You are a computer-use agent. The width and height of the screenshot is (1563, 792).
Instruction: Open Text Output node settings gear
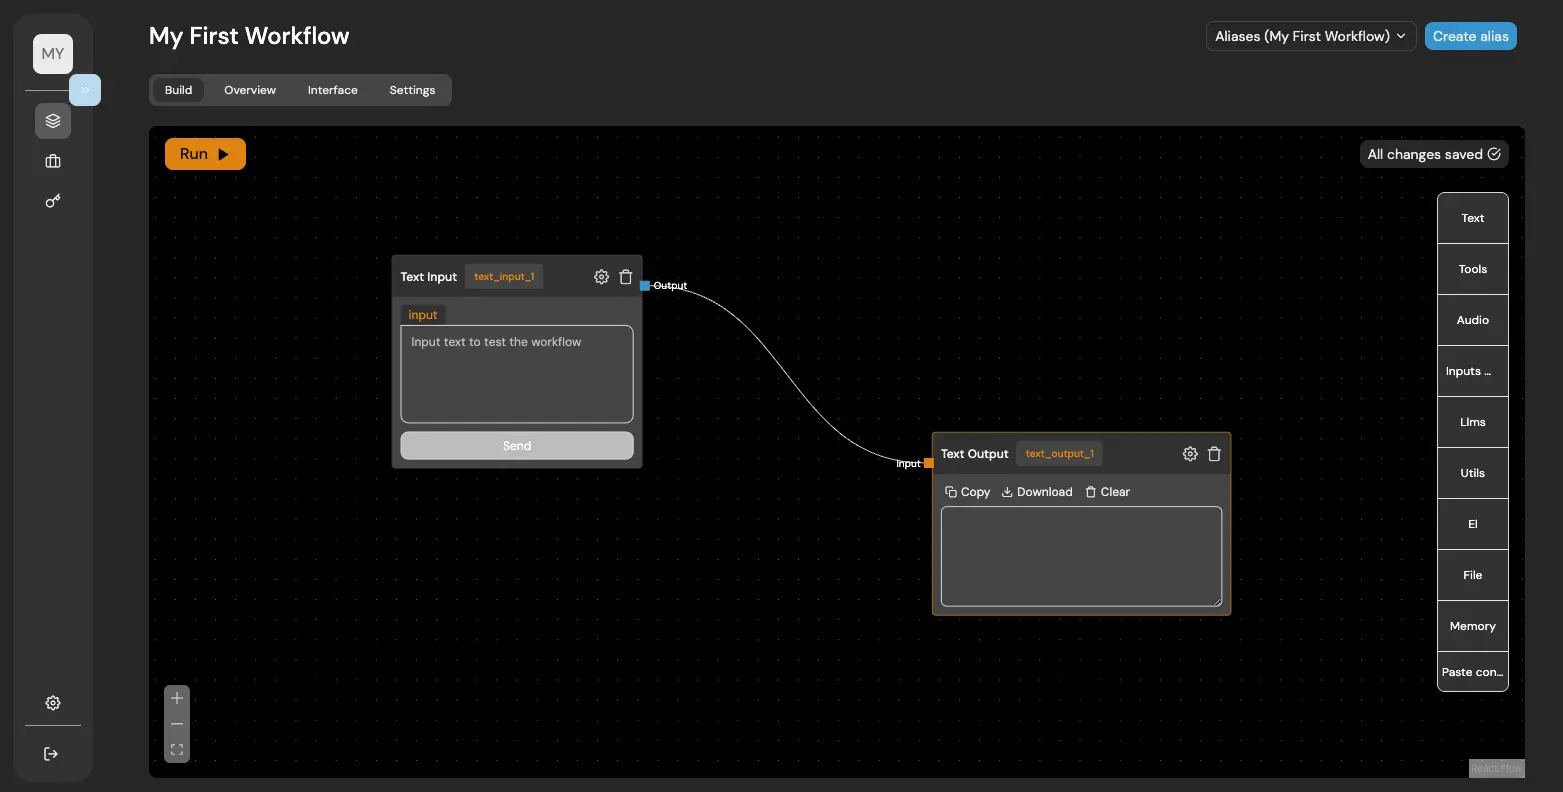pyautogui.click(x=1190, y=454)
